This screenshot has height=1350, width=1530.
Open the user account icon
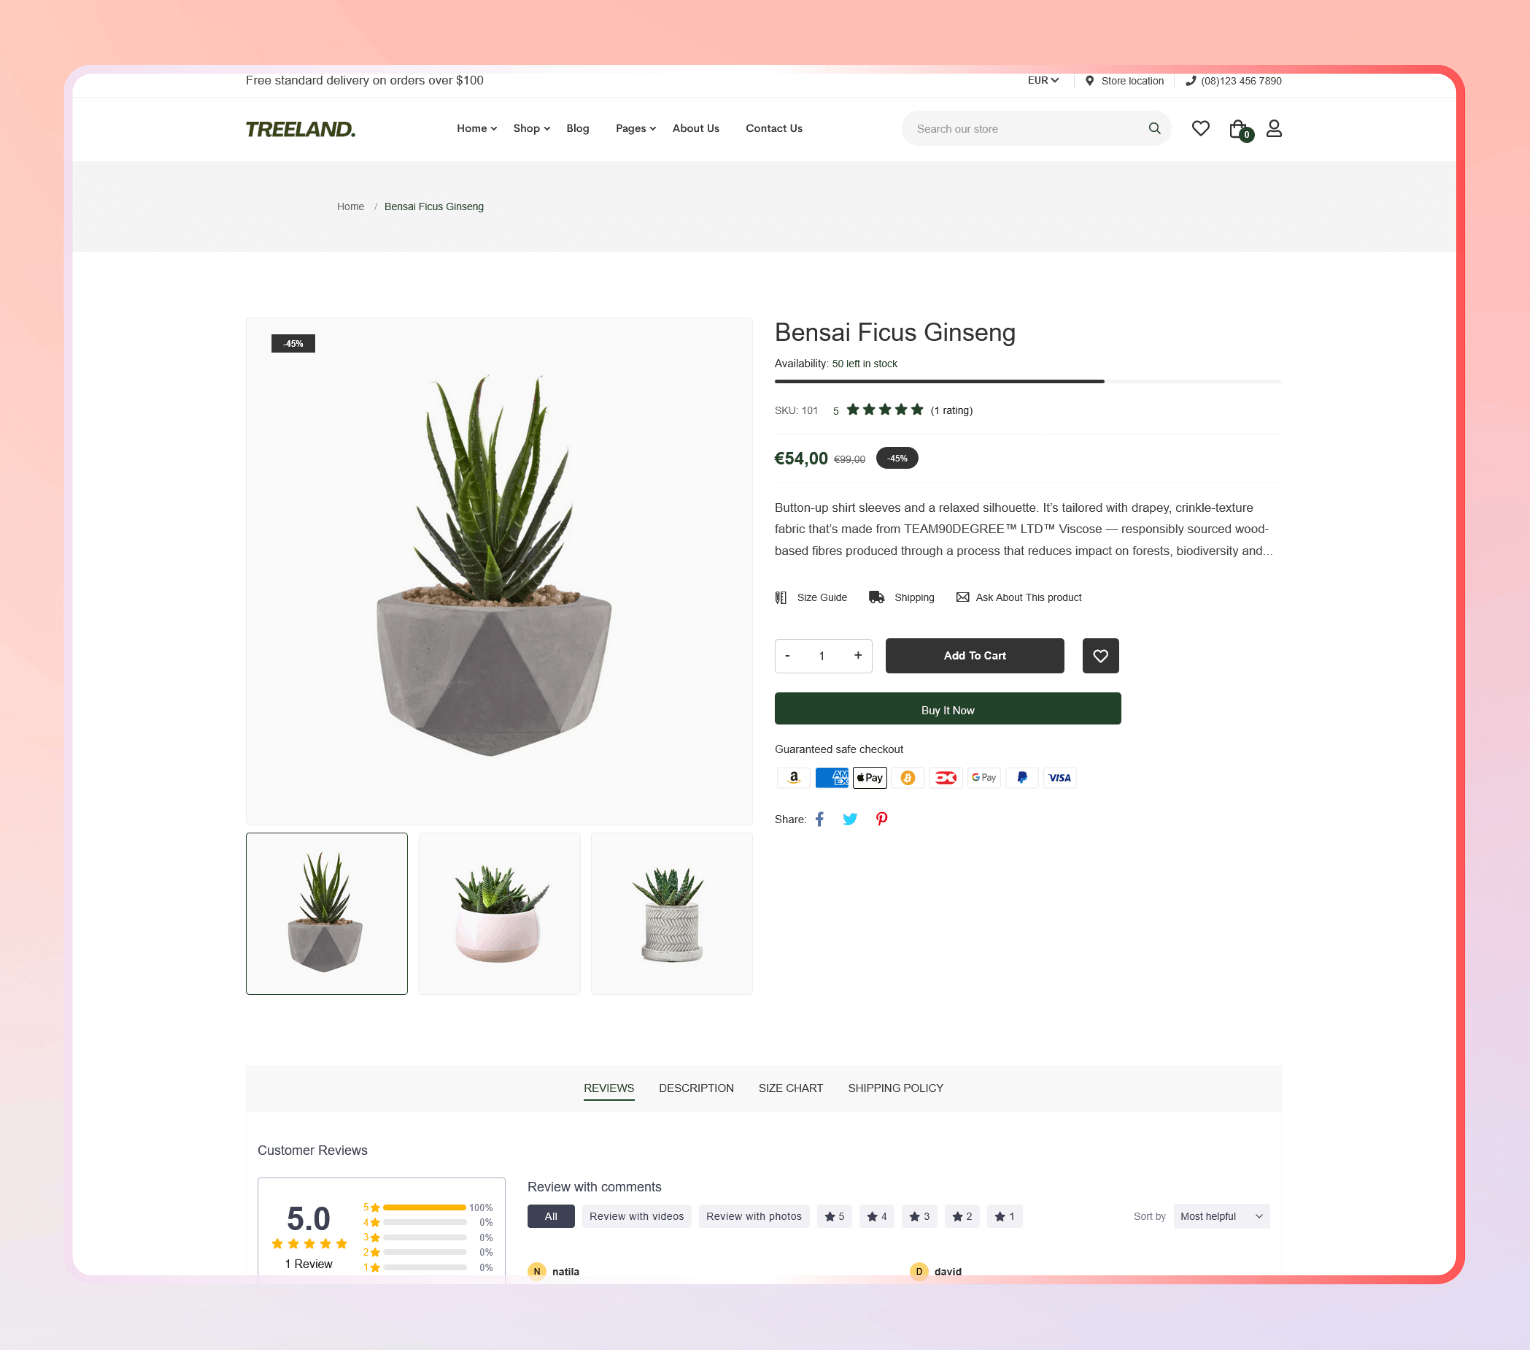1274,128
